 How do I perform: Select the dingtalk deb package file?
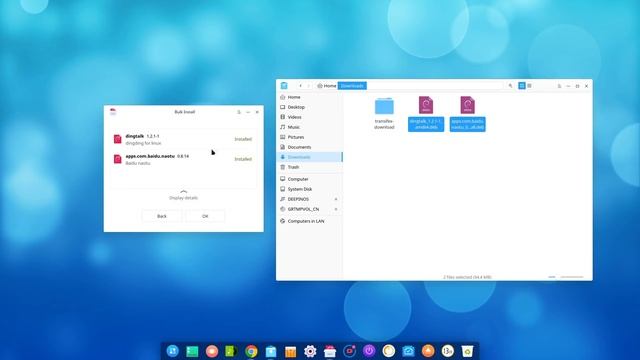pyautogui.click(x=426, y=114)
